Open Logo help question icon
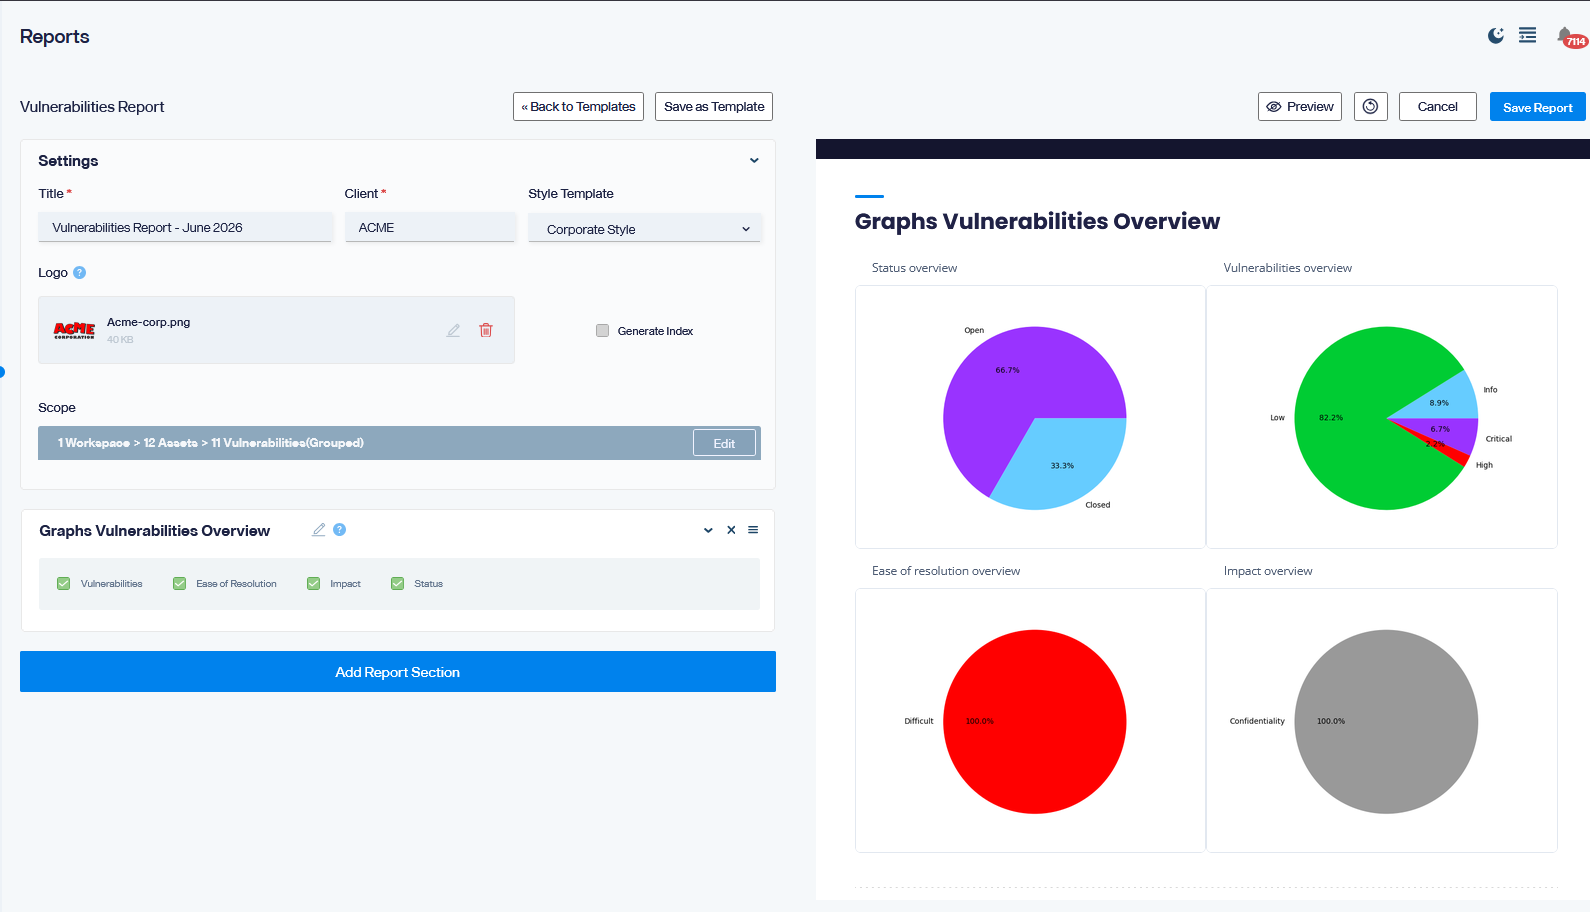The width and height of the screenshot is (1590, 912). point(80,273)
